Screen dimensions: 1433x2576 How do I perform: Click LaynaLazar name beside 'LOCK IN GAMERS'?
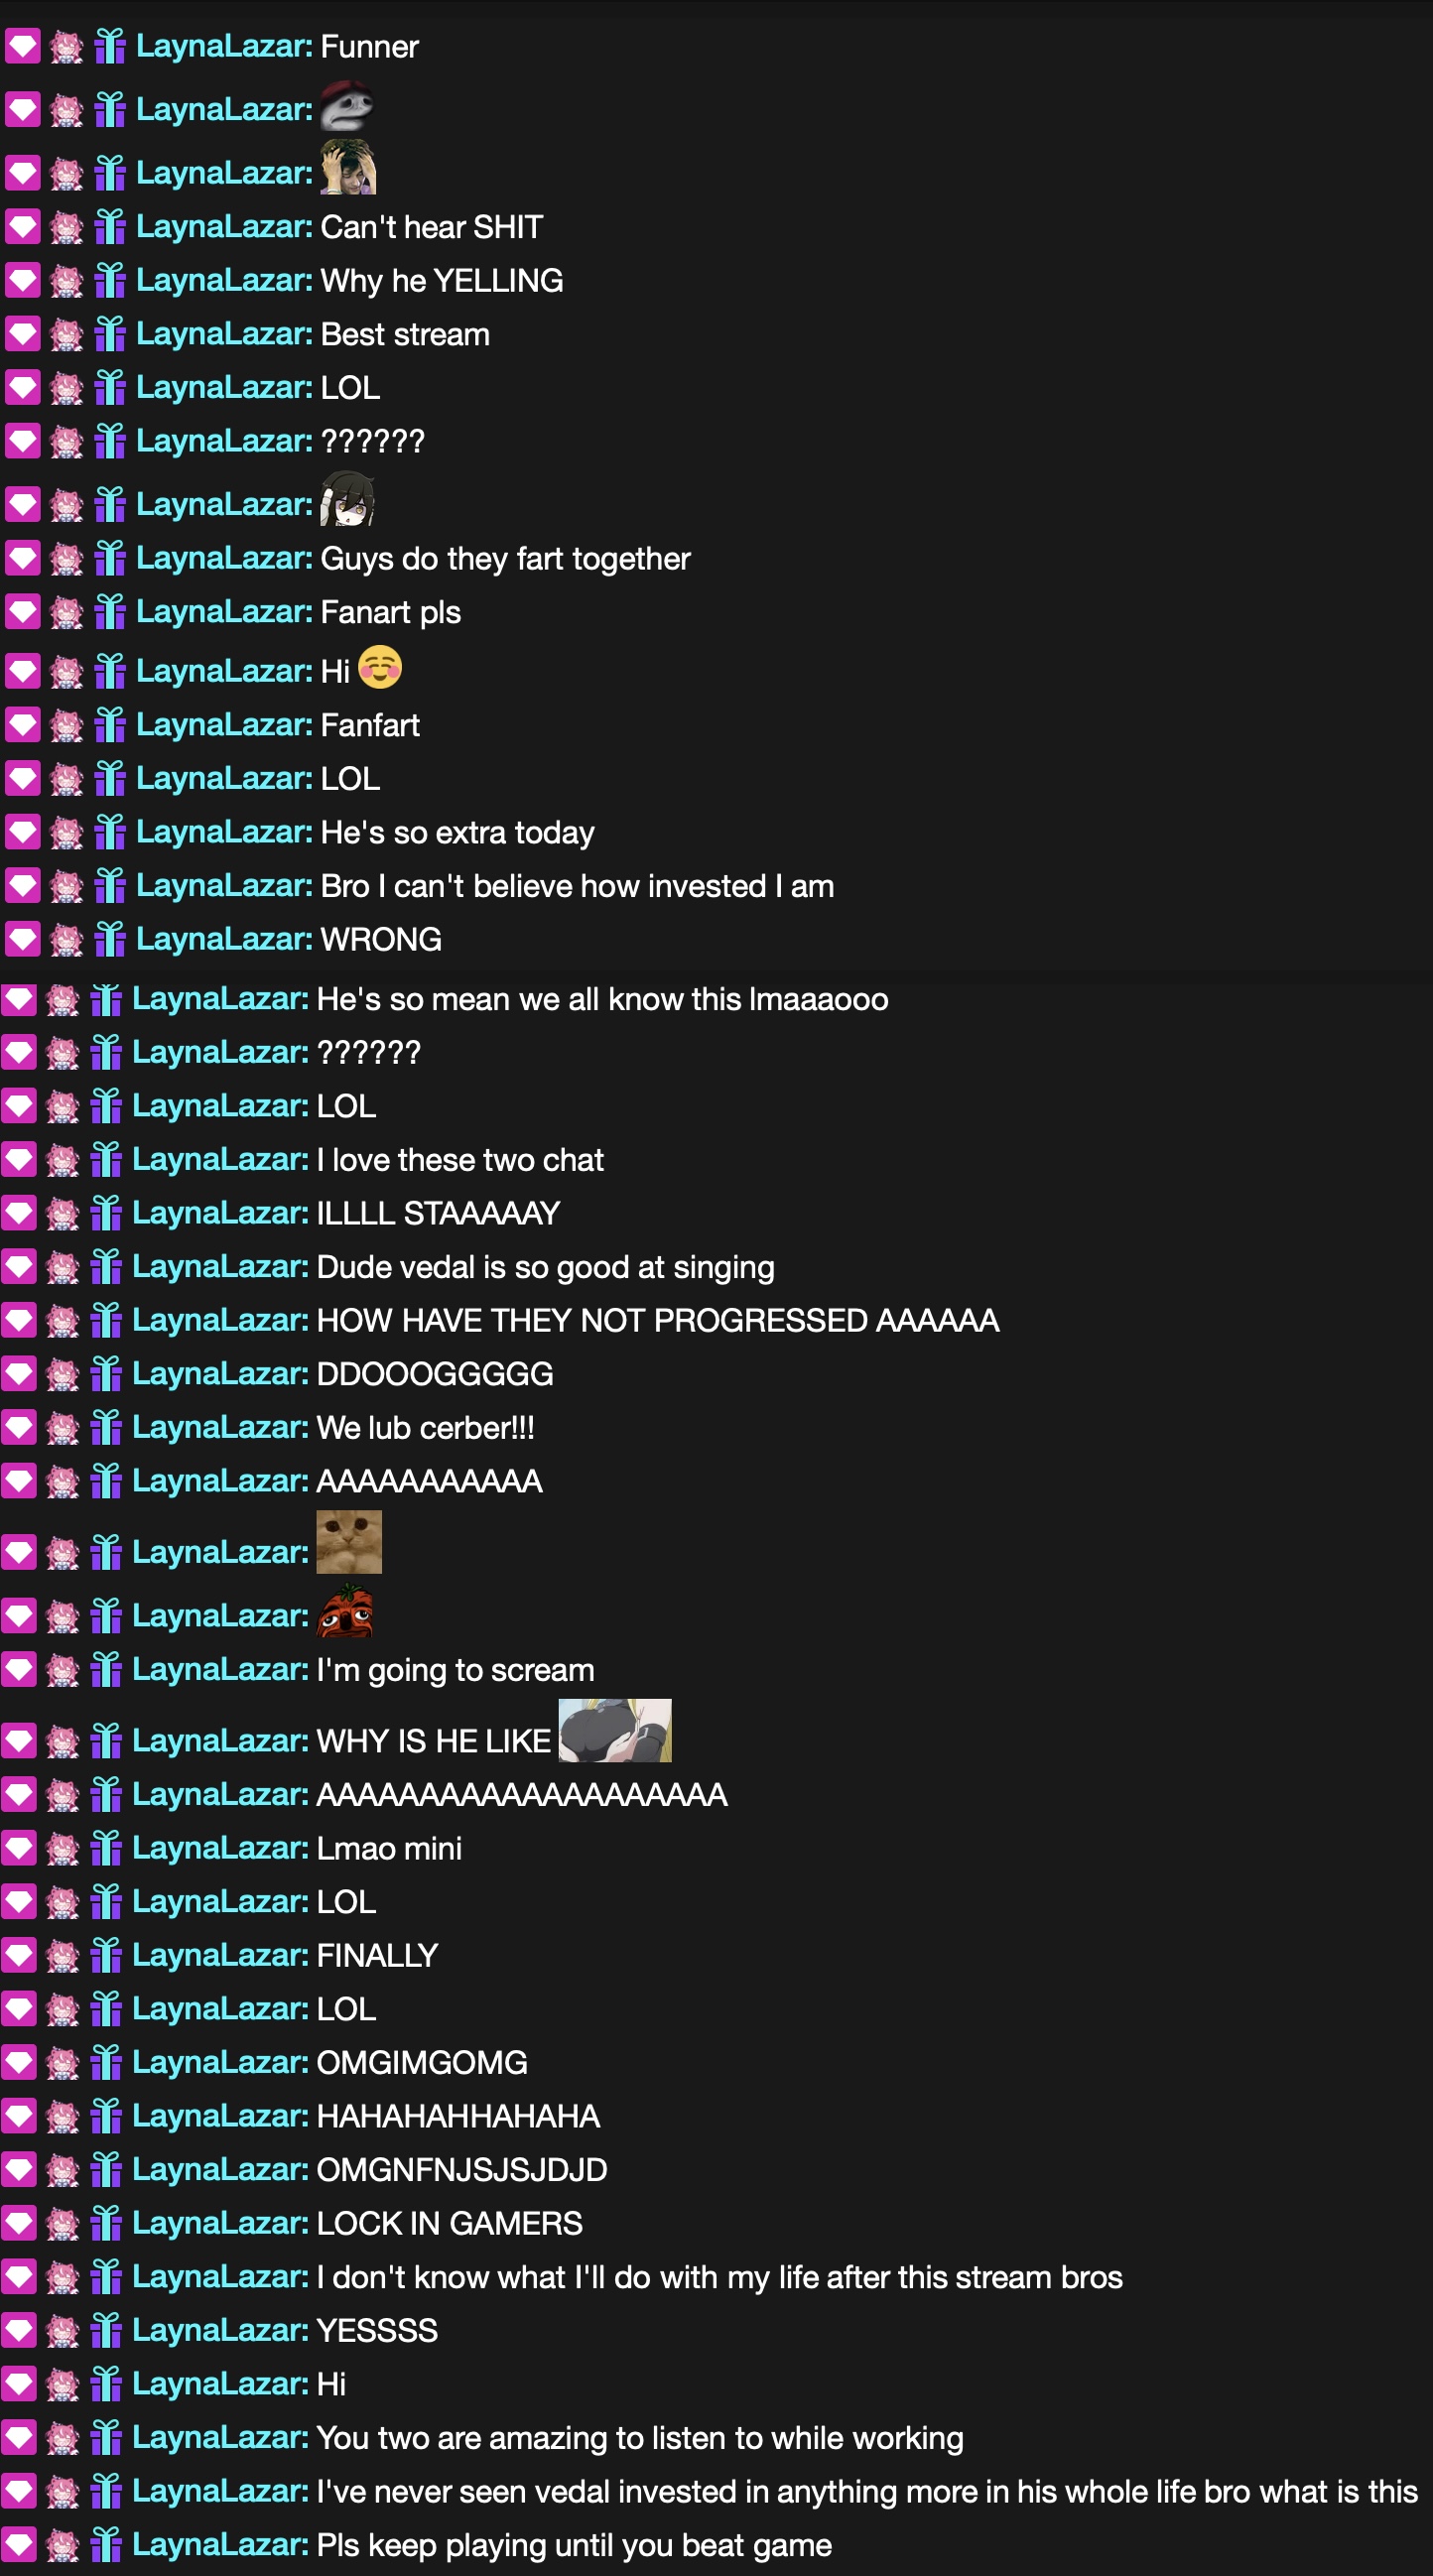tap(220, 2222)
